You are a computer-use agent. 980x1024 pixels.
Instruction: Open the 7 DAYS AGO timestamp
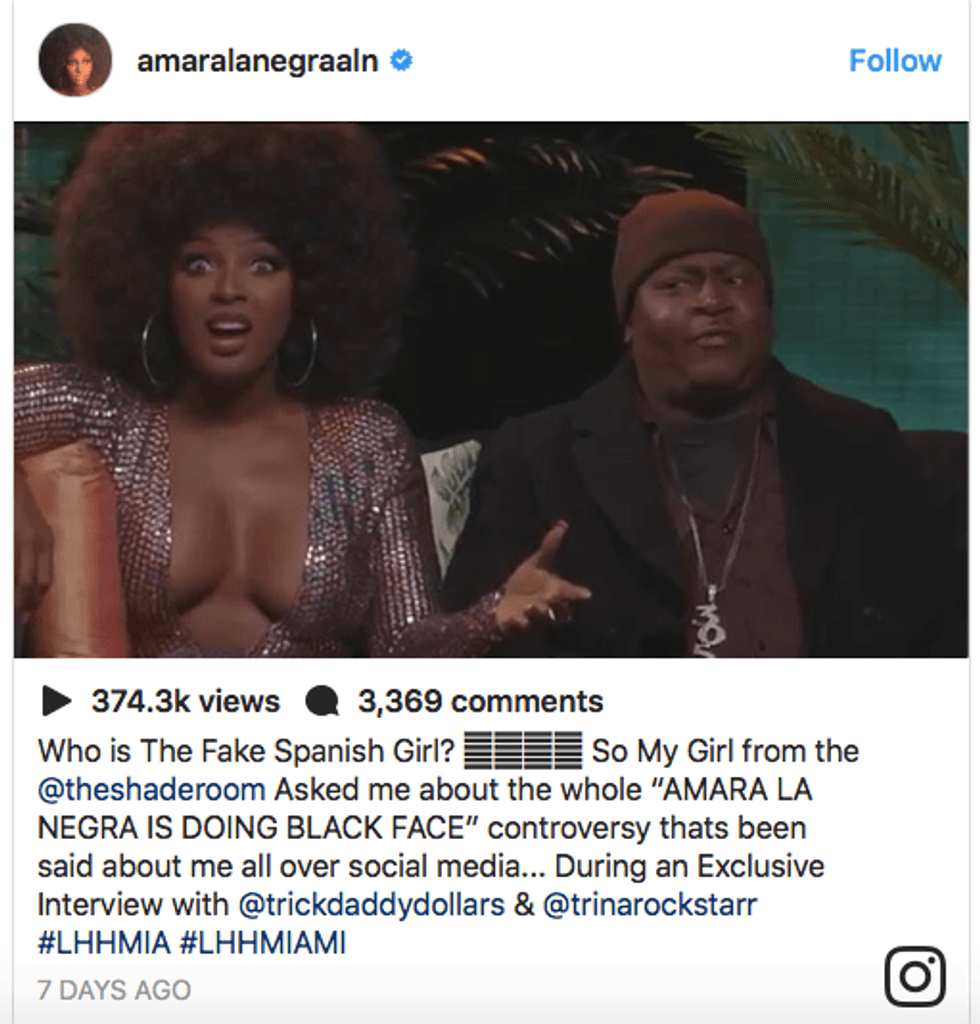coord(114,990)
